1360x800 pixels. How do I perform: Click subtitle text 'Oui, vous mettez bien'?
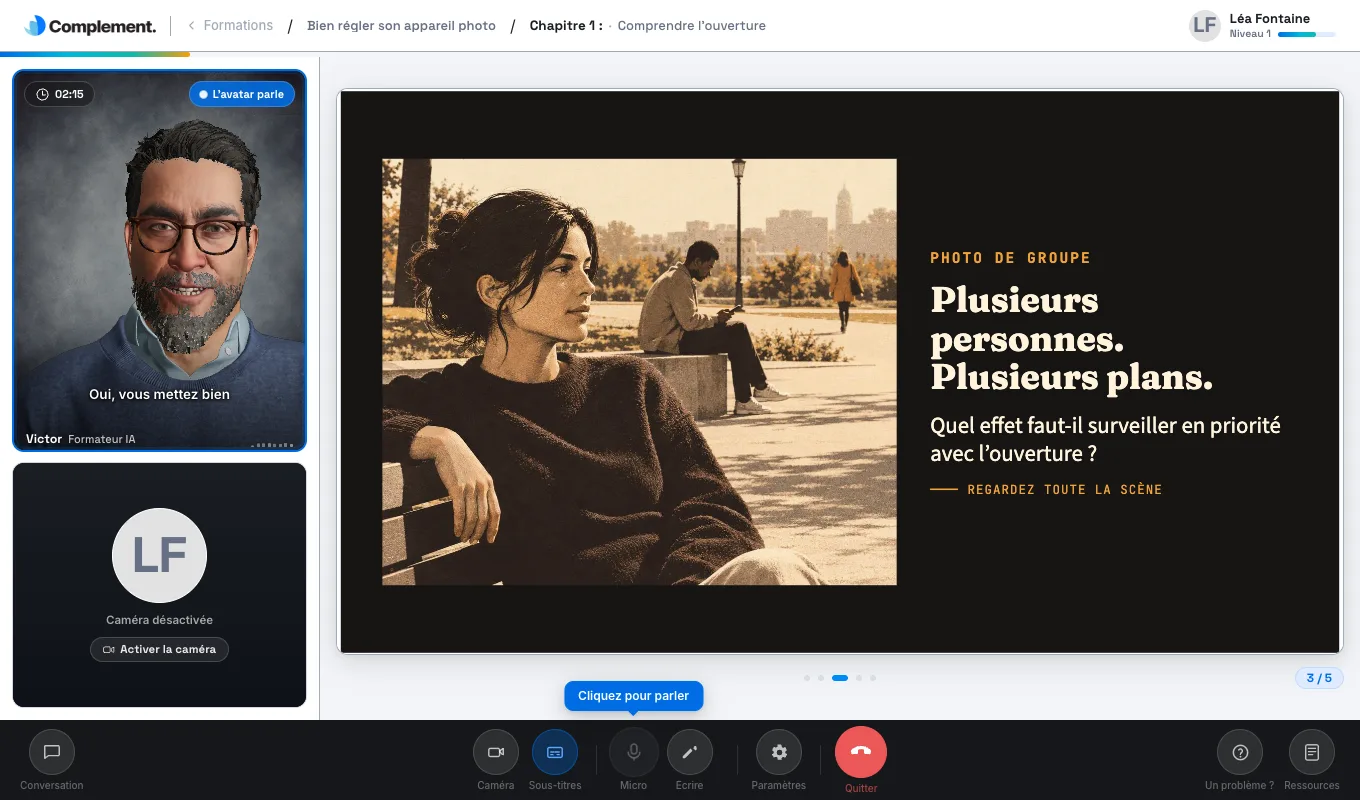tap(160, 394)
